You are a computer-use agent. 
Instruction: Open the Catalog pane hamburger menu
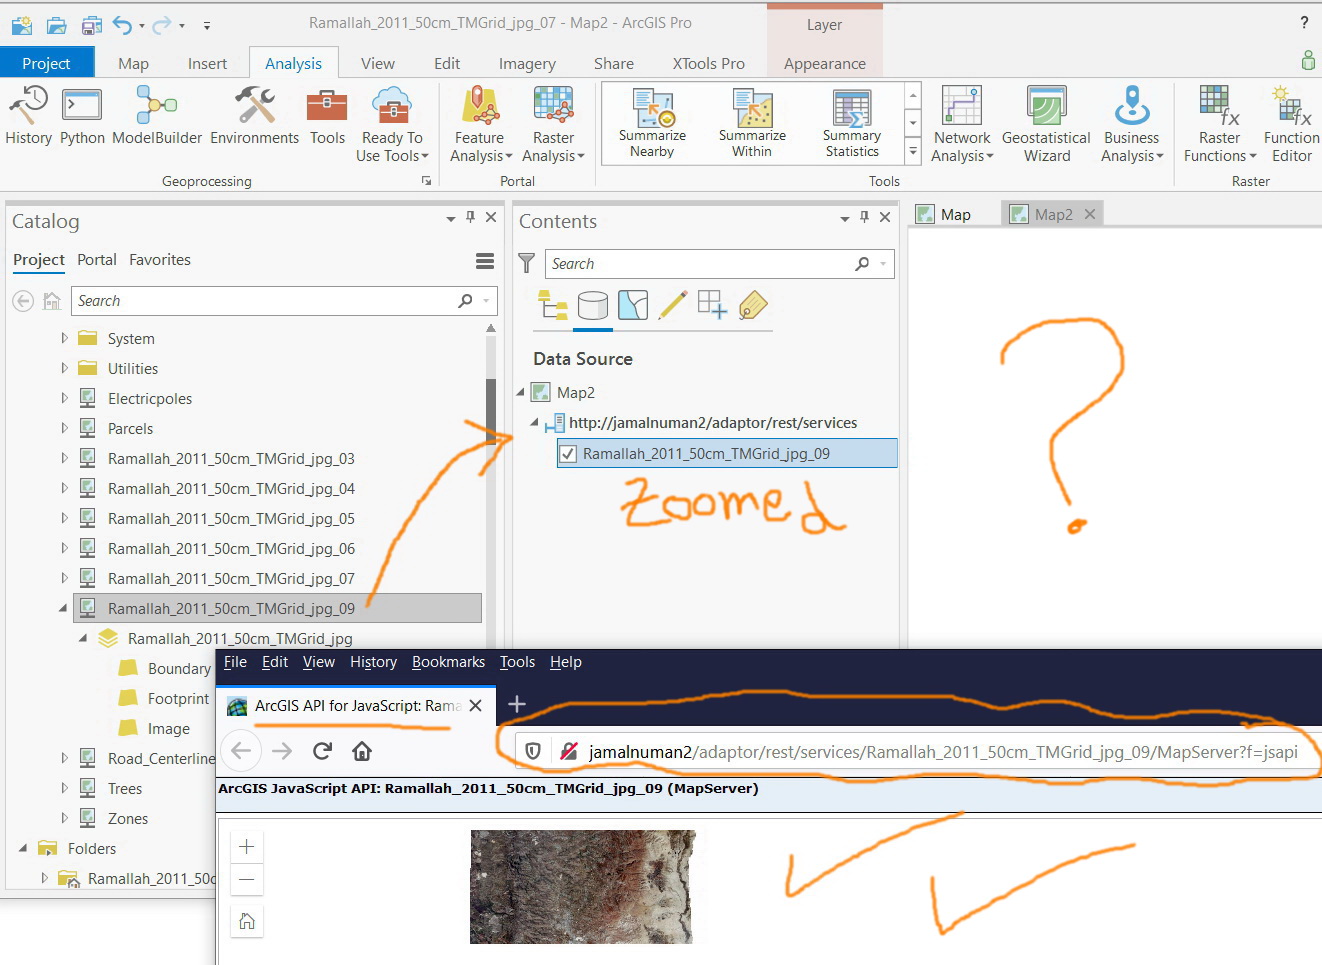point(485,261)
